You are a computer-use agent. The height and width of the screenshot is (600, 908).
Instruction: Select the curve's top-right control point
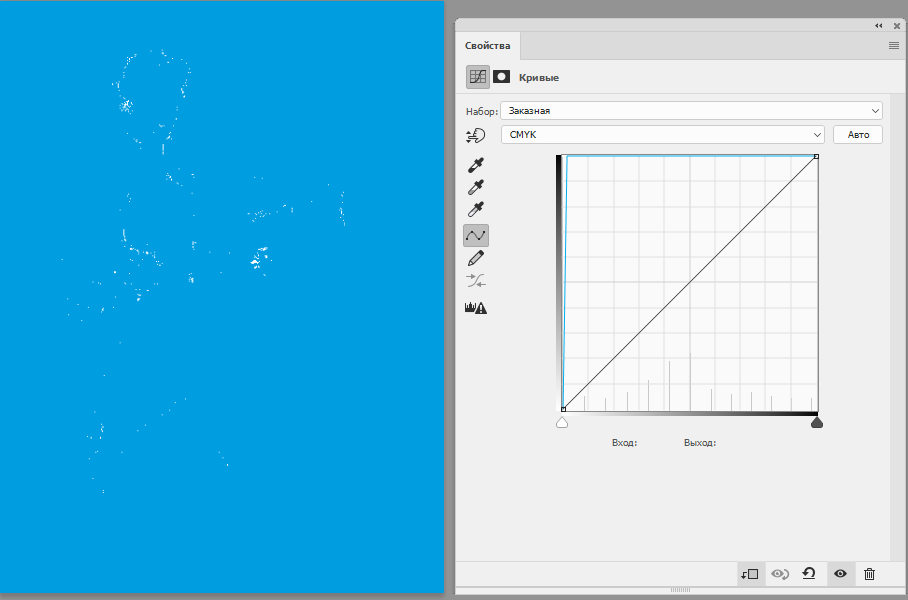click(x=816, y=156)
